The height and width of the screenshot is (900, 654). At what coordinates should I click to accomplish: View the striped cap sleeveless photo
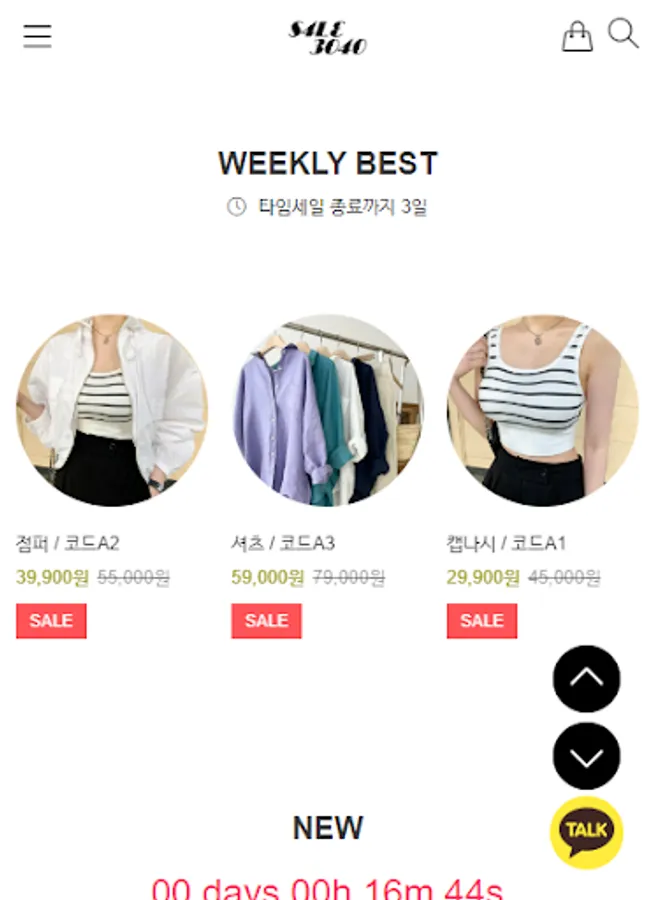pyautogui.click(x=543, y=410)
